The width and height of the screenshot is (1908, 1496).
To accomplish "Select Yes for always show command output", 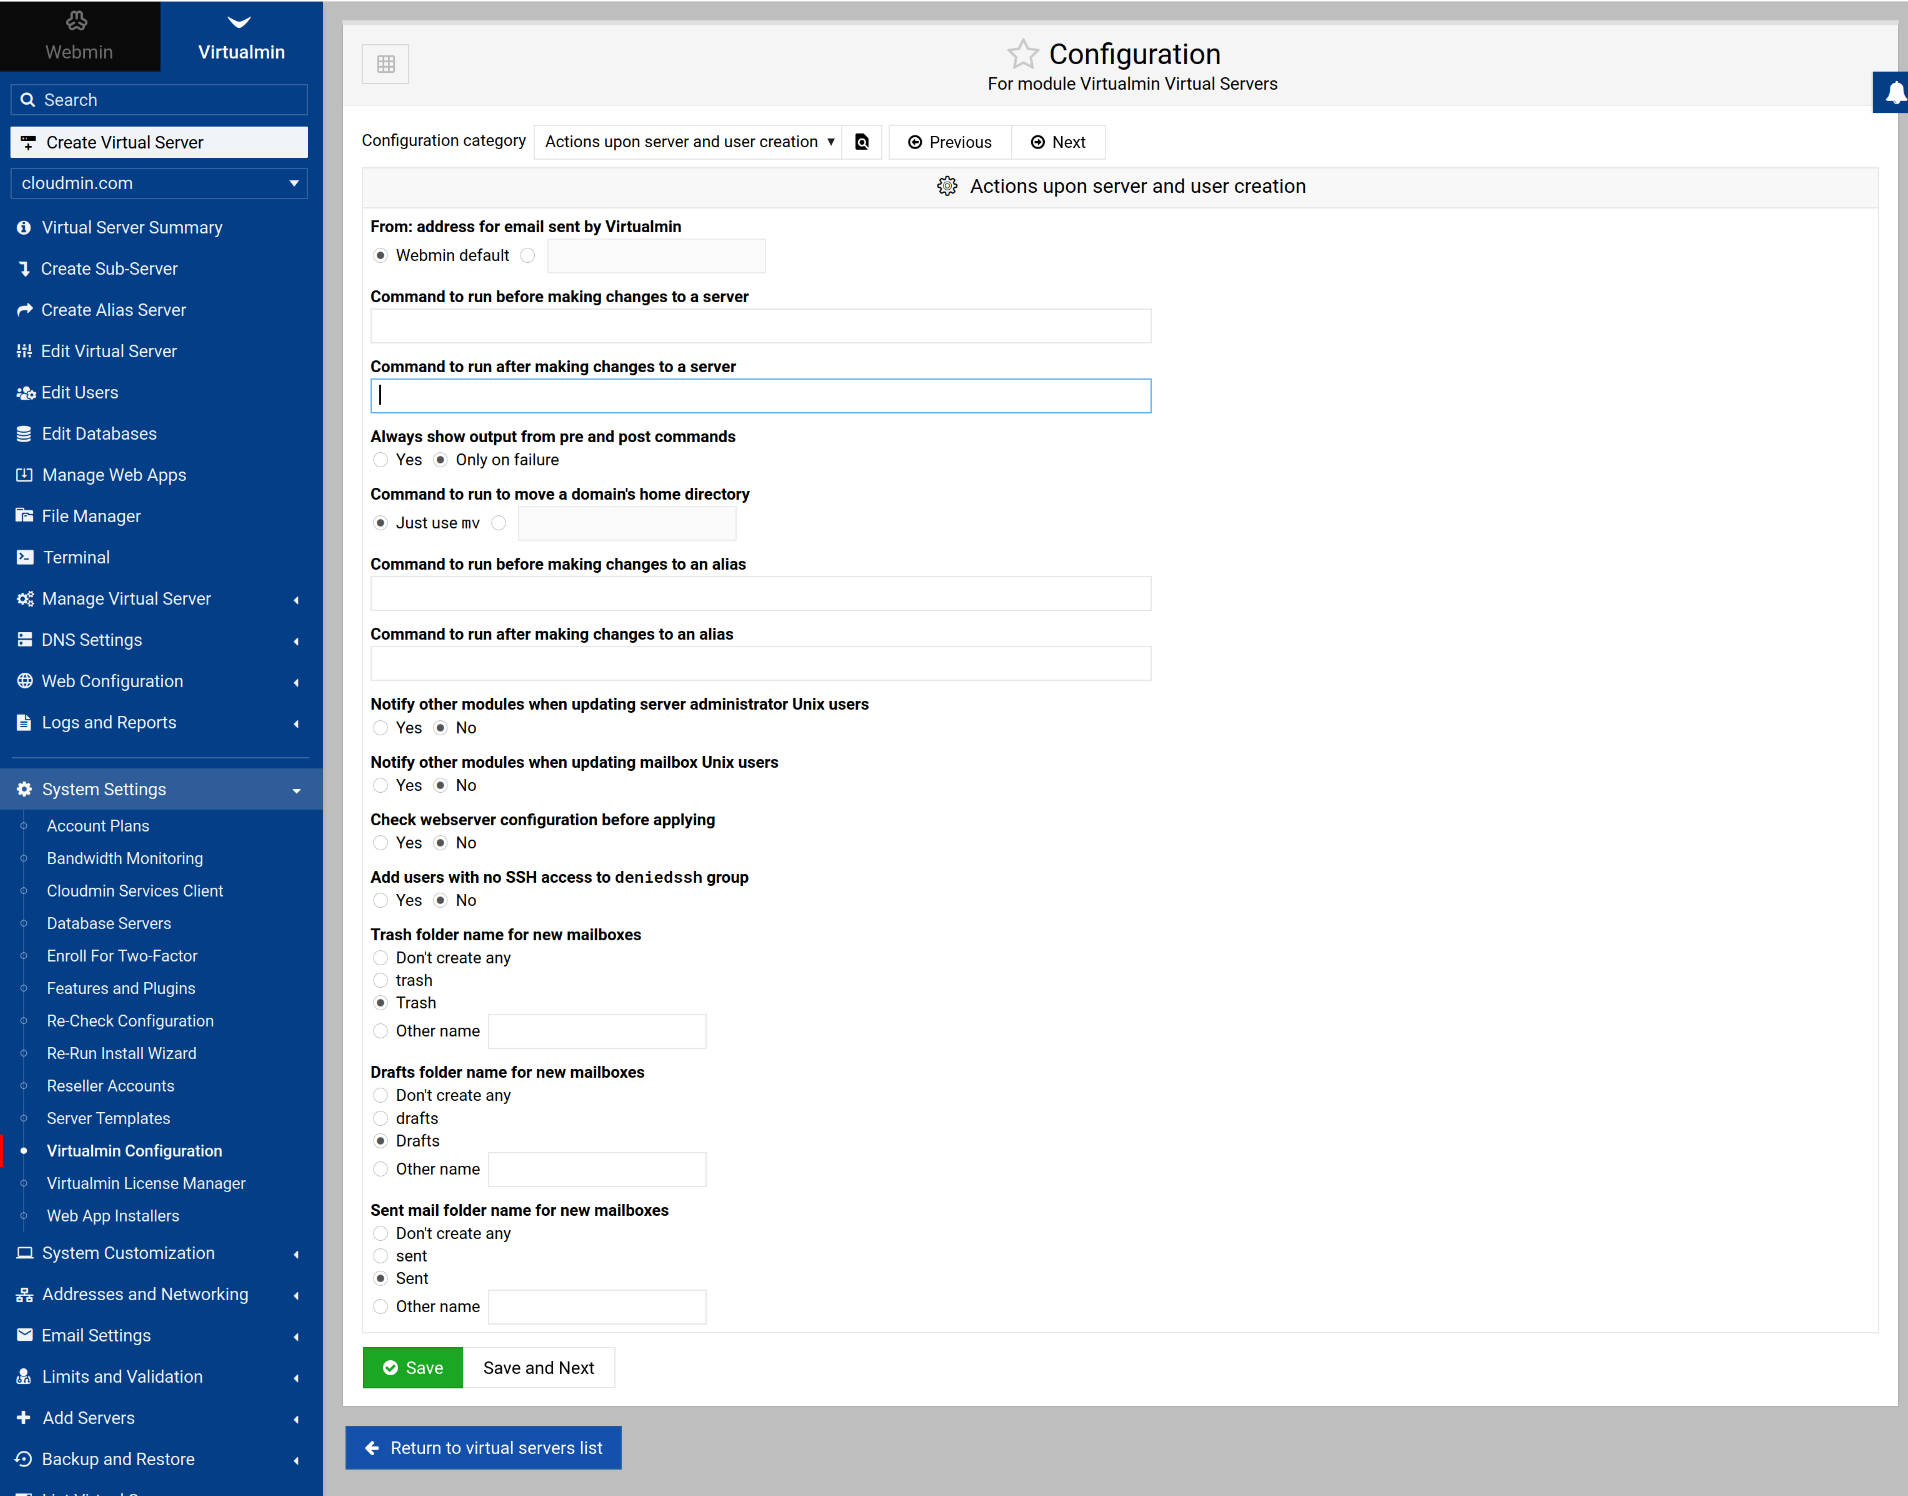I will pos(381,460).
